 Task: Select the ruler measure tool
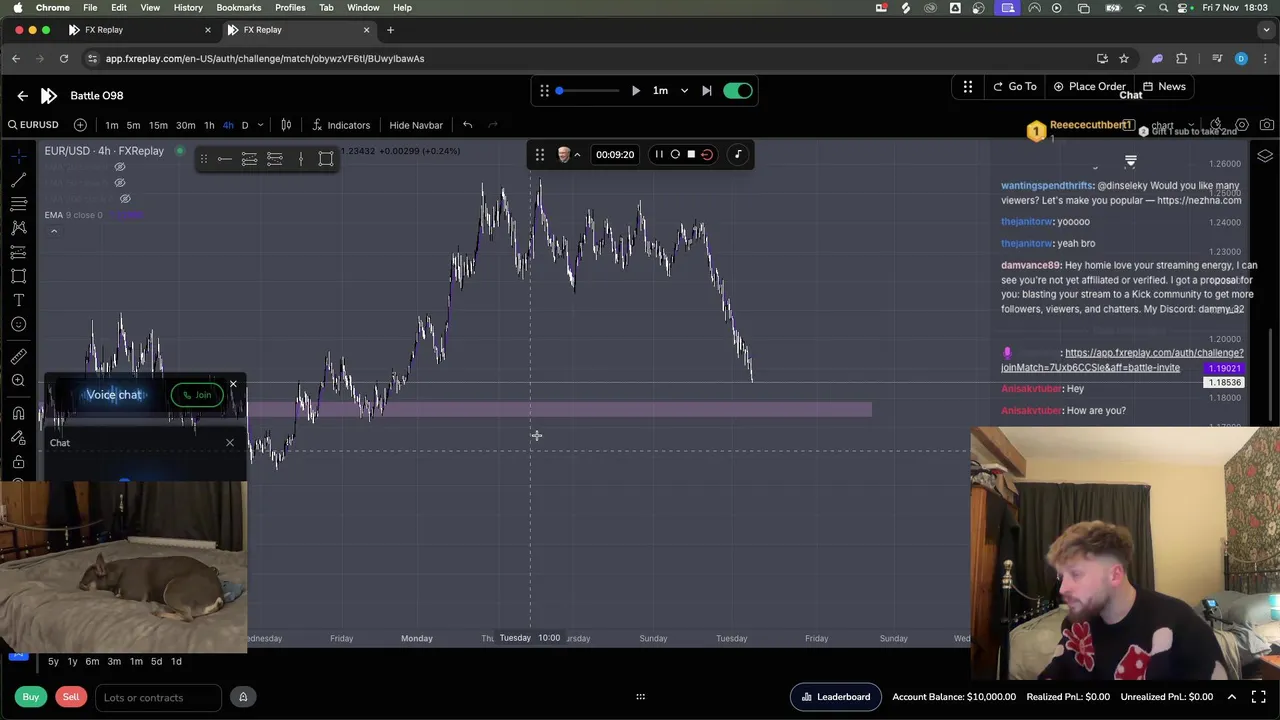coord(18,356)
